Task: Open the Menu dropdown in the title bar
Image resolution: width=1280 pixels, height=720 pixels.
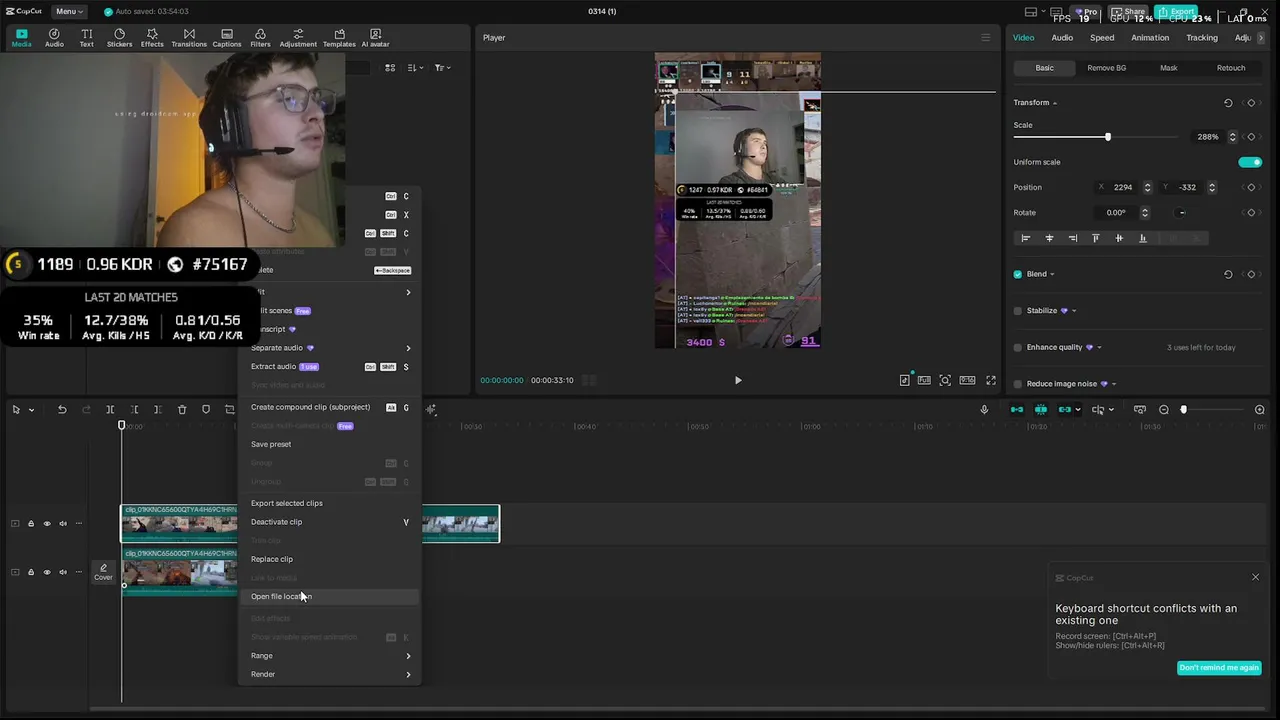Action: (69, 11)
